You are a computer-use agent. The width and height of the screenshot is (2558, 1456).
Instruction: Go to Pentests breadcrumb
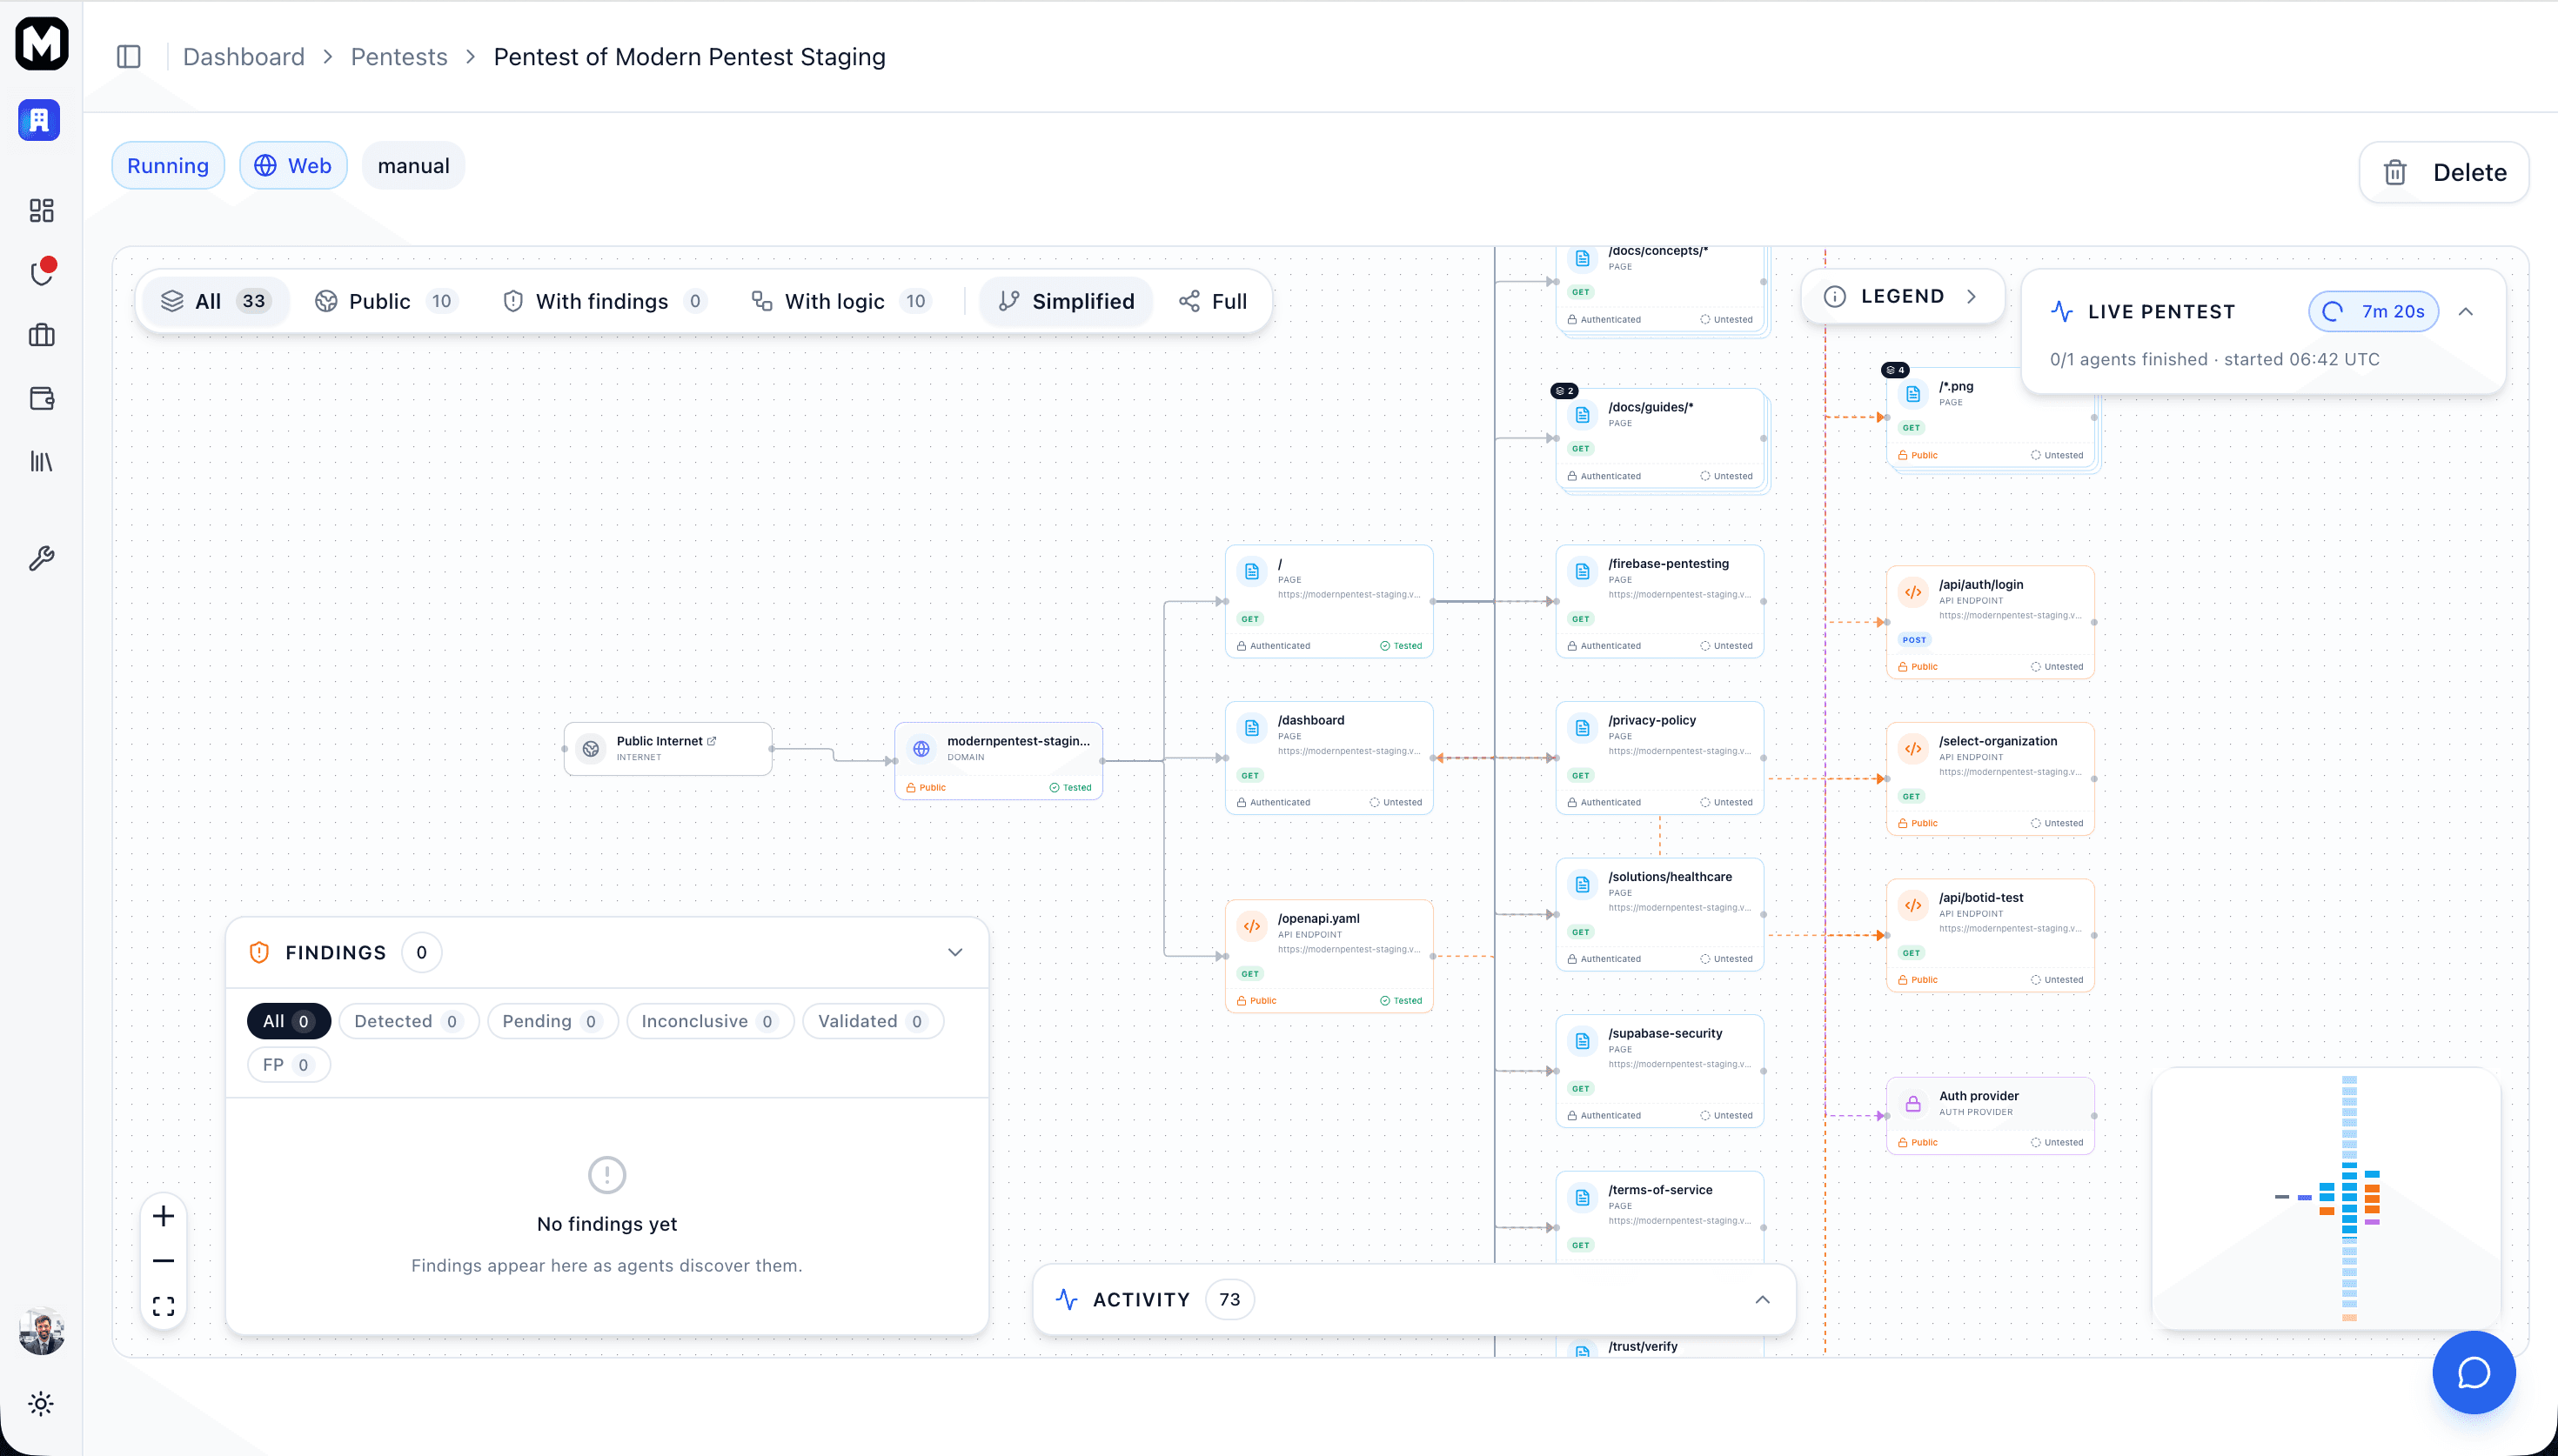[x=399, y=57]
